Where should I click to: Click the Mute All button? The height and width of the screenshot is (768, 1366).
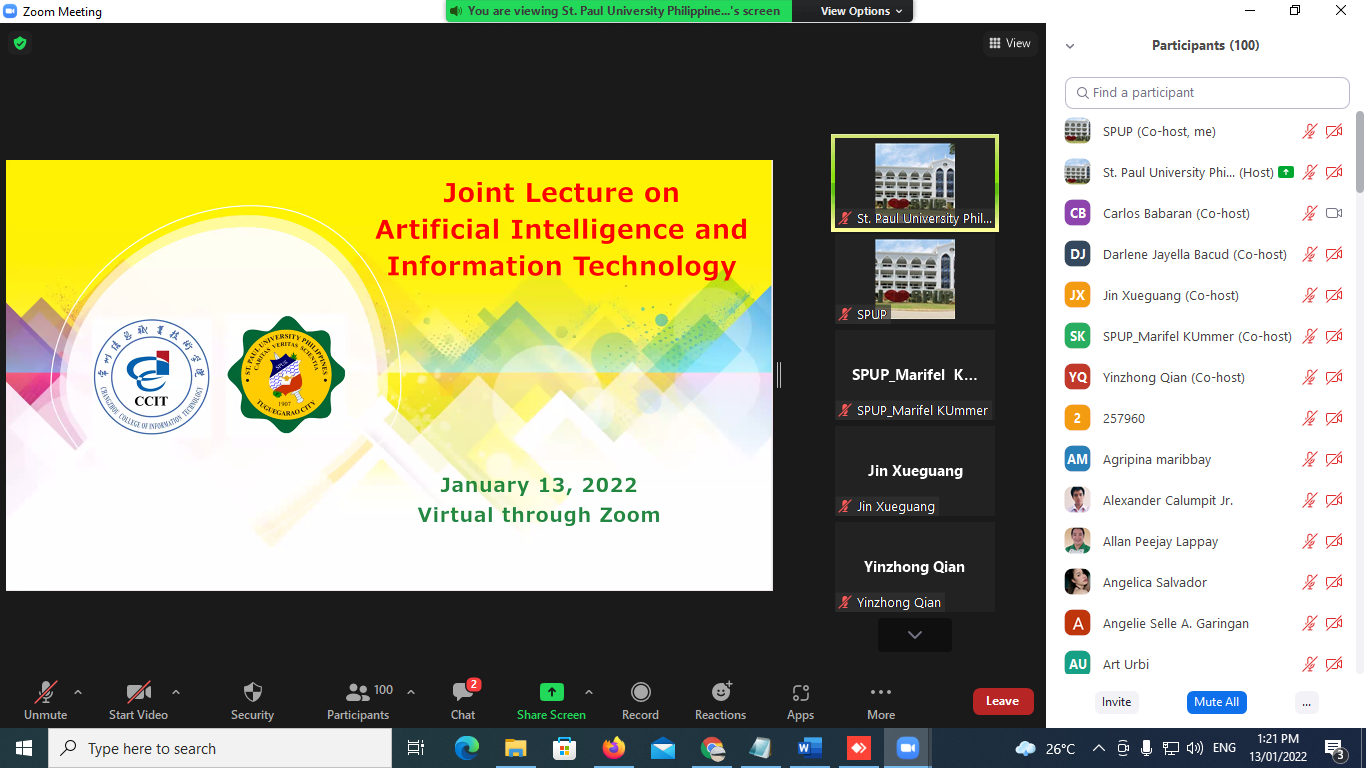[1216, 702]
